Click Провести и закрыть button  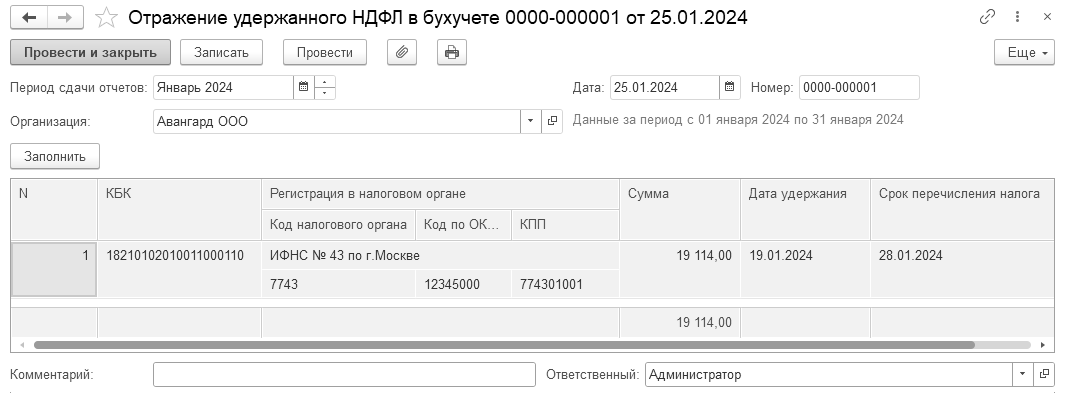[x=91, y=53]
